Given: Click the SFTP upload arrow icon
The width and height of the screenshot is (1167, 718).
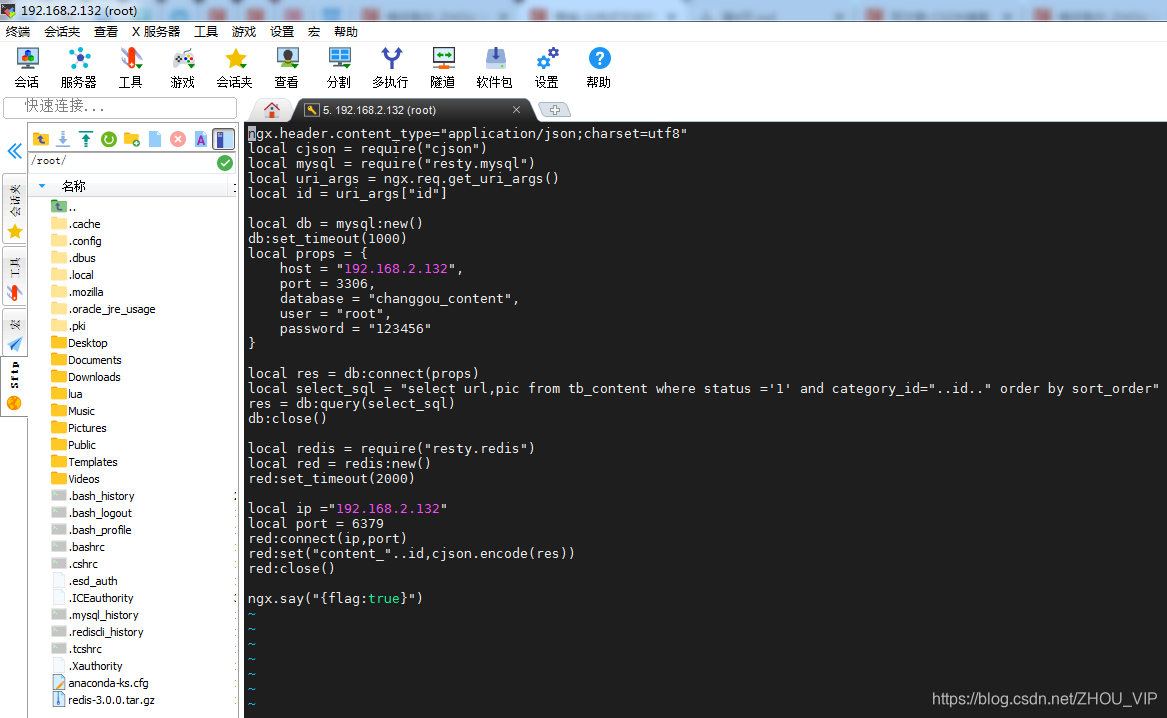Looking at the screenshot, I should [x=86, y=139].
